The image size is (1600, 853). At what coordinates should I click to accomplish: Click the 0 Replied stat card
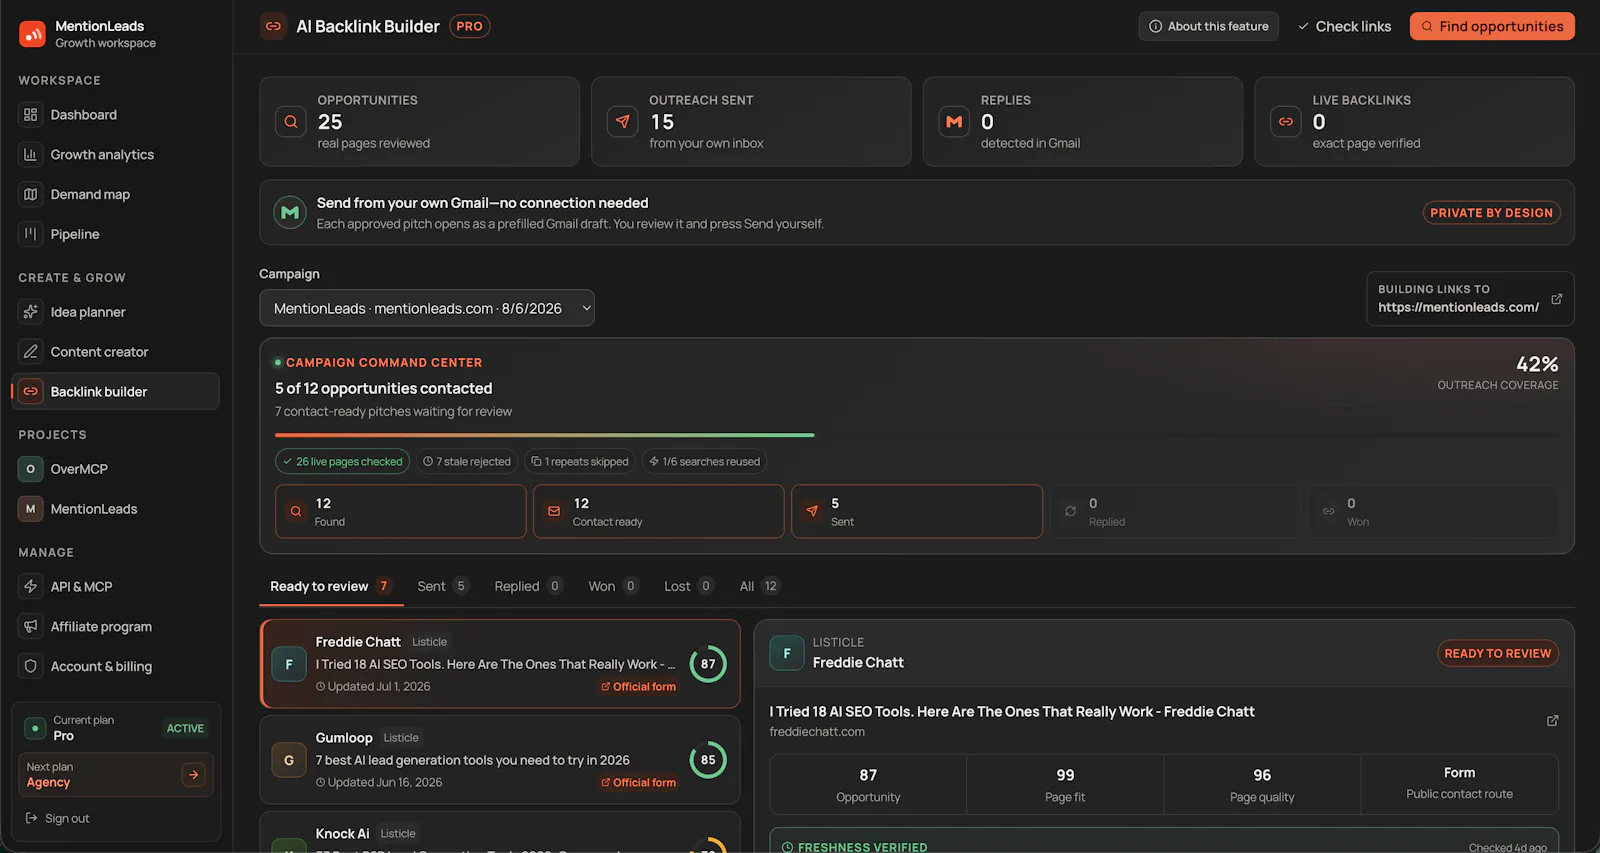(1175, 512)
